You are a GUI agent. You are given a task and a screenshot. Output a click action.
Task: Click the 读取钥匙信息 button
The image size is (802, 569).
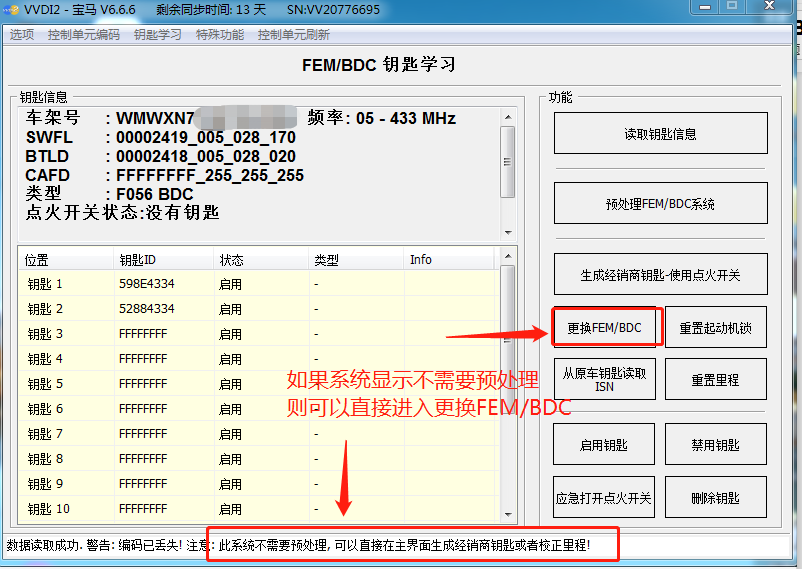pyautogui.click(x=660, y=133)
